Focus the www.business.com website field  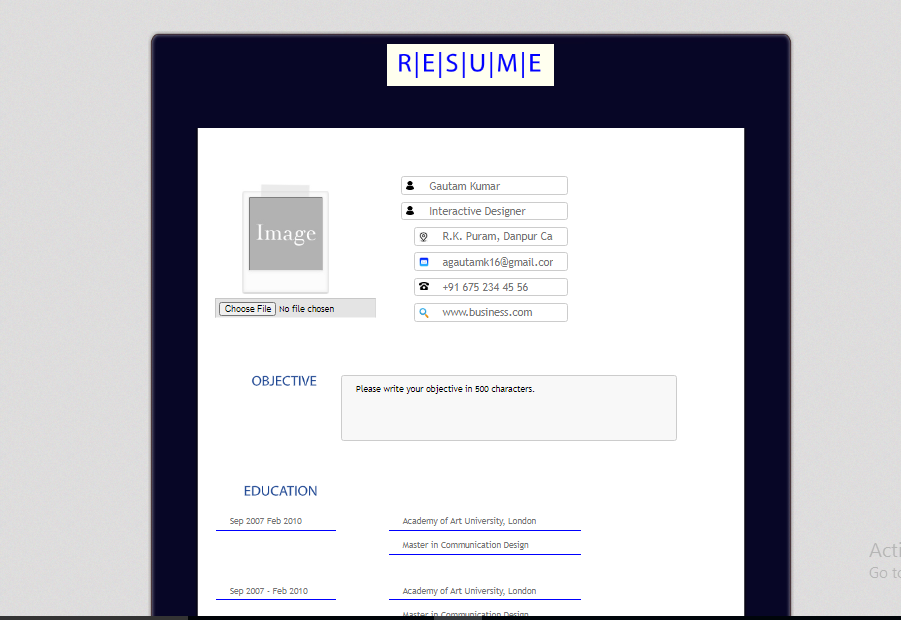point(491,312)
